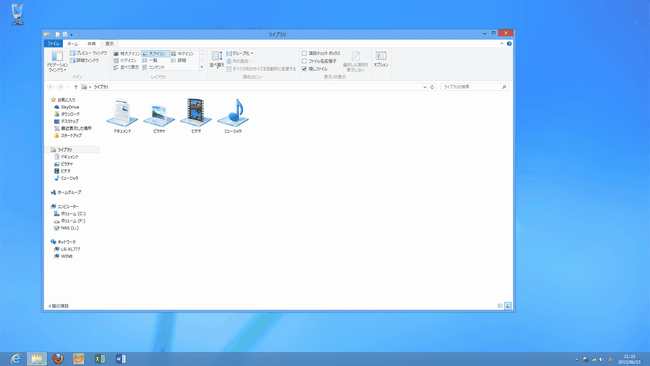Expand the address bar history dropdown
This screenshot has width=650, height=366.
[424, 87]
